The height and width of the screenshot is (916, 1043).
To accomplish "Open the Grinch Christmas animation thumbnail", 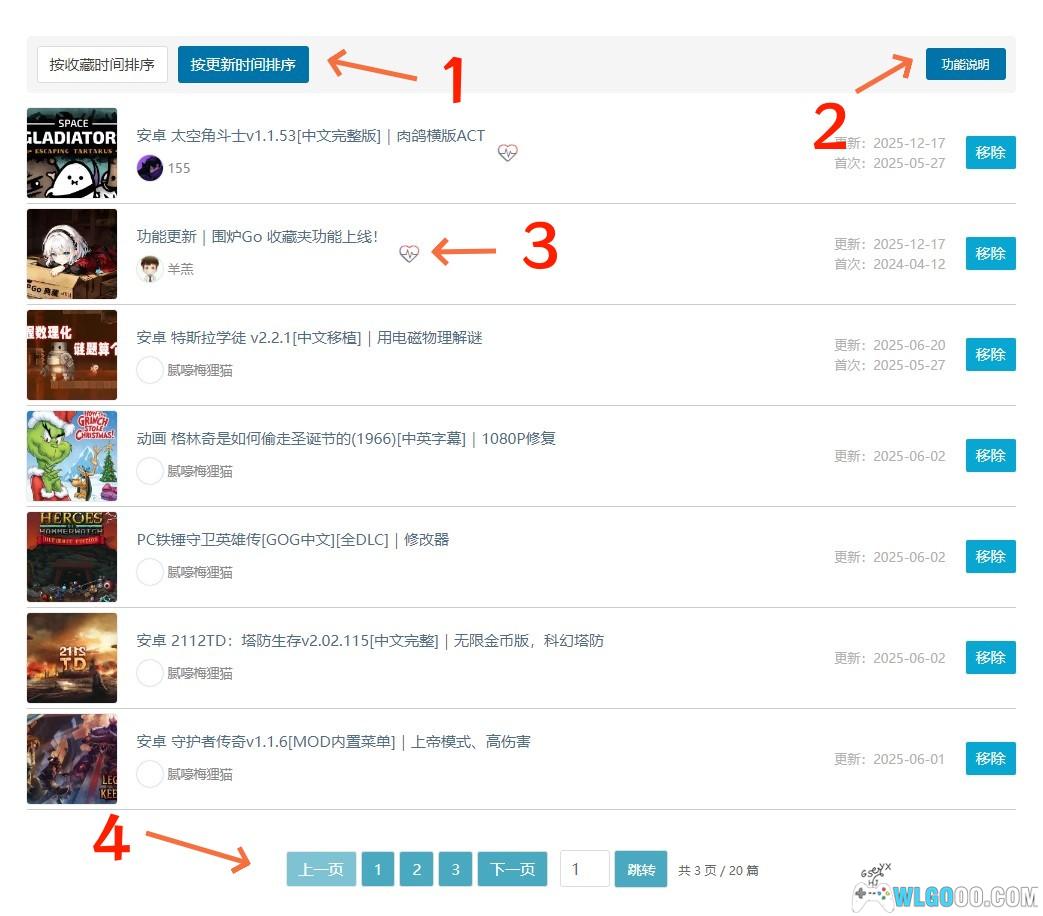I will [x=72, y=456].
